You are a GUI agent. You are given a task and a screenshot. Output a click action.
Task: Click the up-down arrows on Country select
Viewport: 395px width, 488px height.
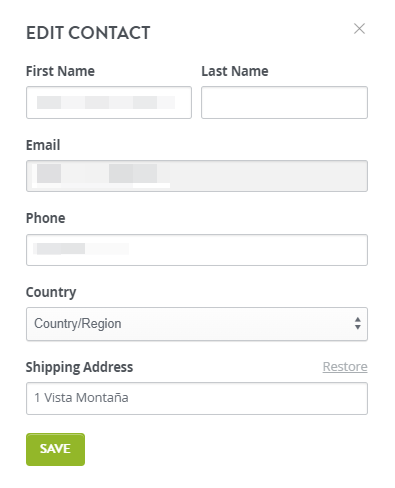pyautogui.click(x=357, y=323)
